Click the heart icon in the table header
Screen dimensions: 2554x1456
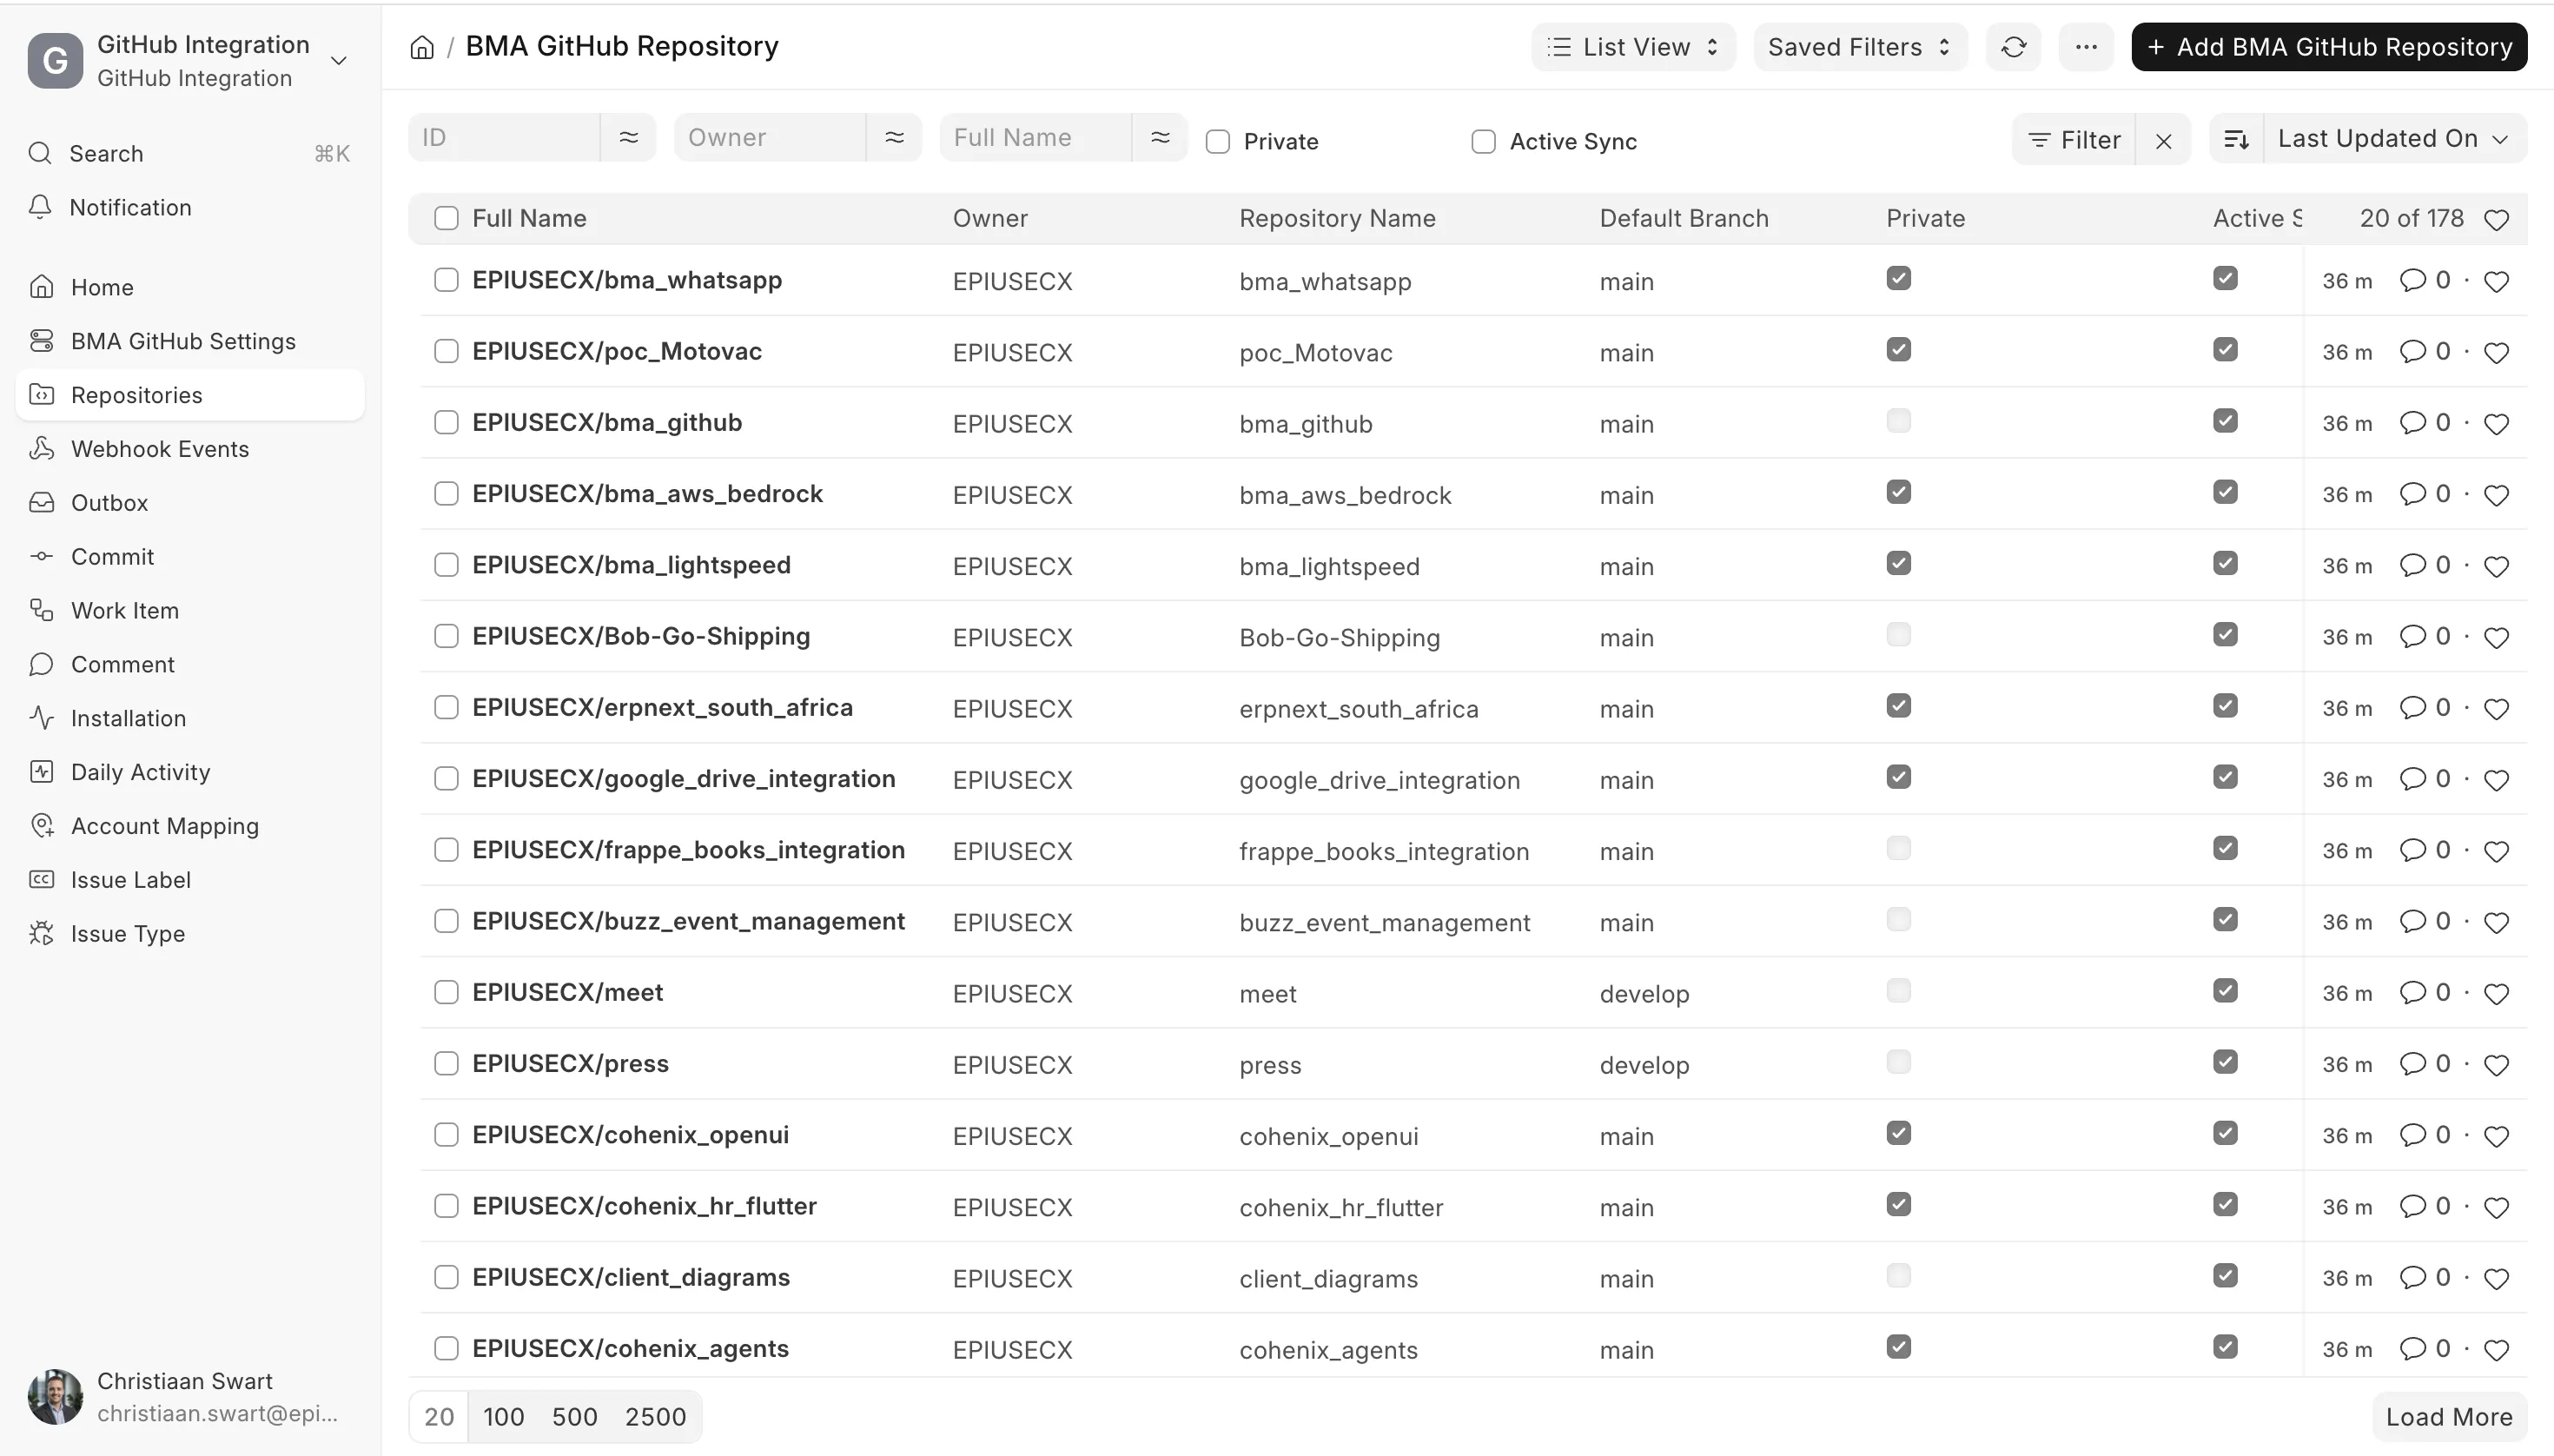click(x=2496, y=220)
